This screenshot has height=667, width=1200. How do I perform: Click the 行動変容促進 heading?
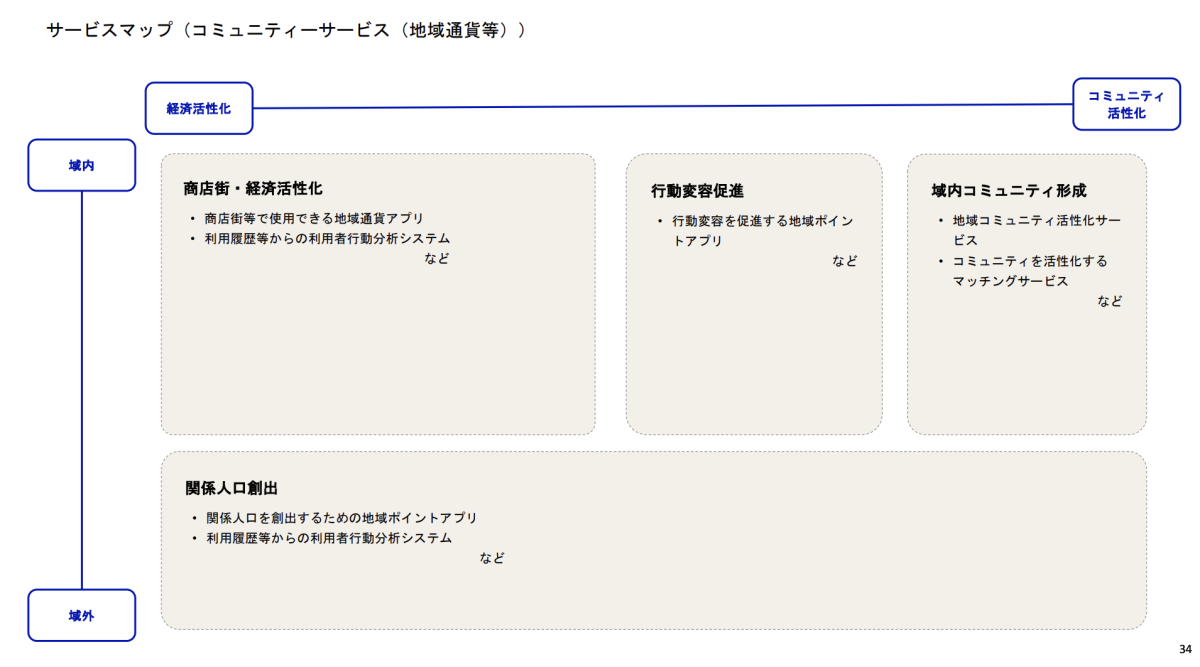pyautogui.click(x=697, y=191)
